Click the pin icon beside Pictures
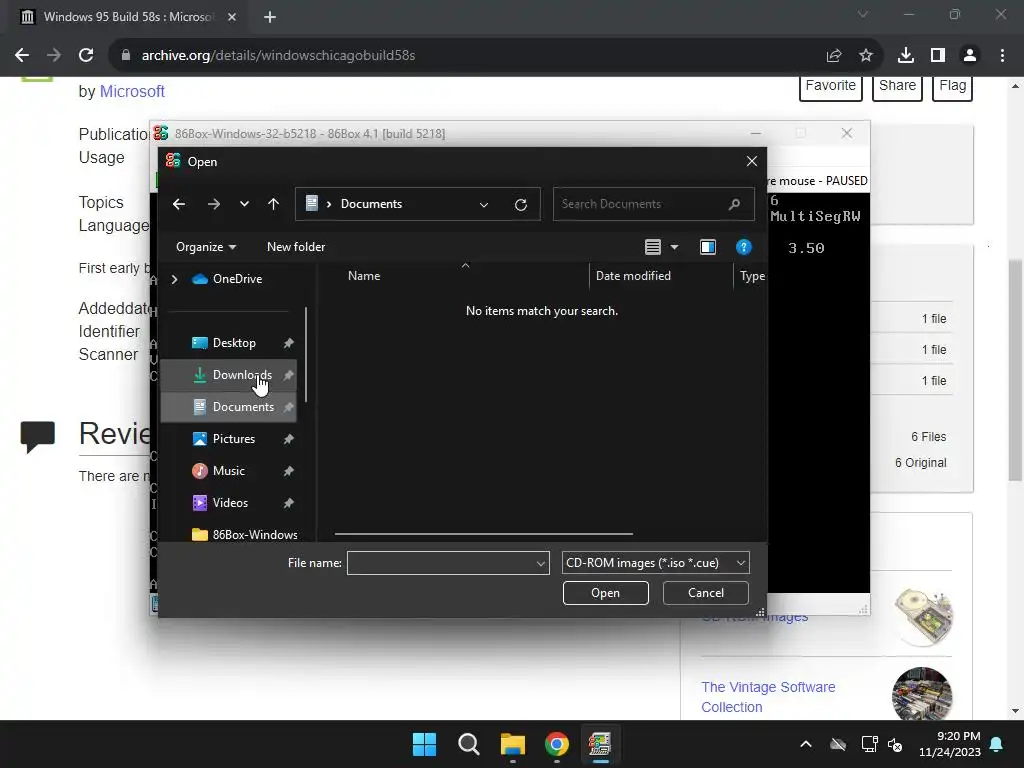This screenshot has height=768, width=1024. [x=289, y=439]
